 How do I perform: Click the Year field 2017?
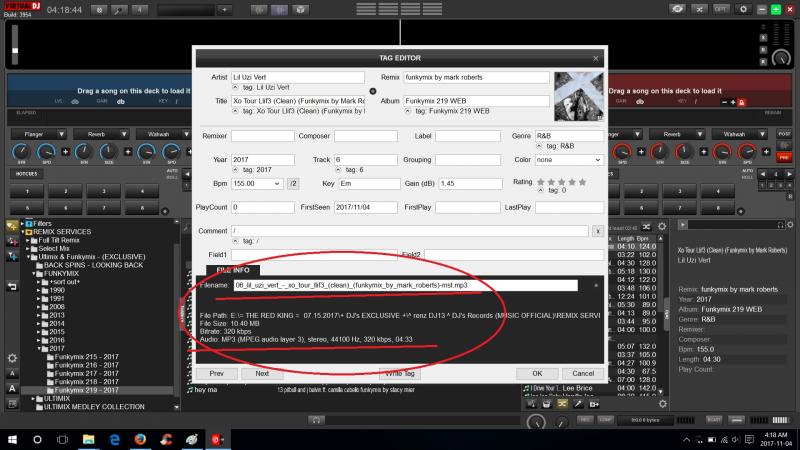263,160
